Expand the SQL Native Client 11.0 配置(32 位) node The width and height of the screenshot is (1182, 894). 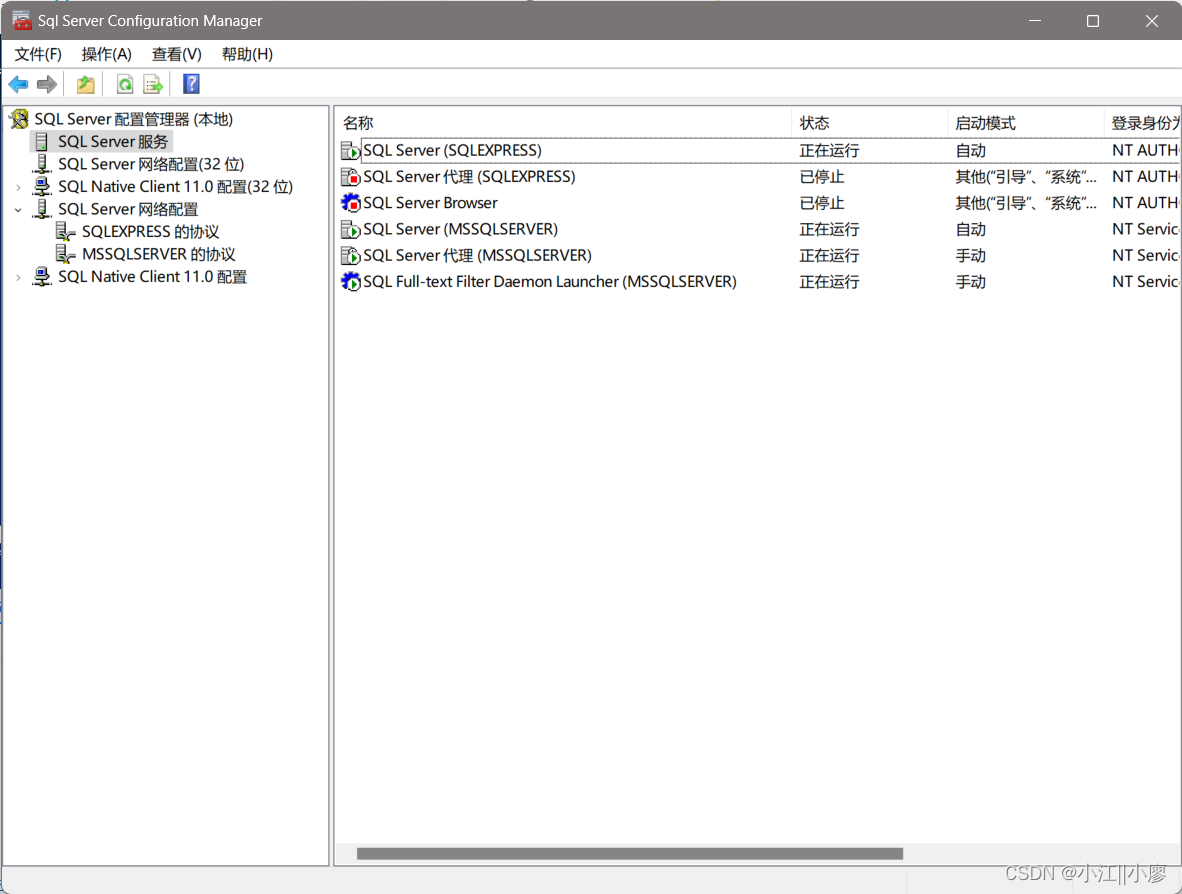point(17,186)
